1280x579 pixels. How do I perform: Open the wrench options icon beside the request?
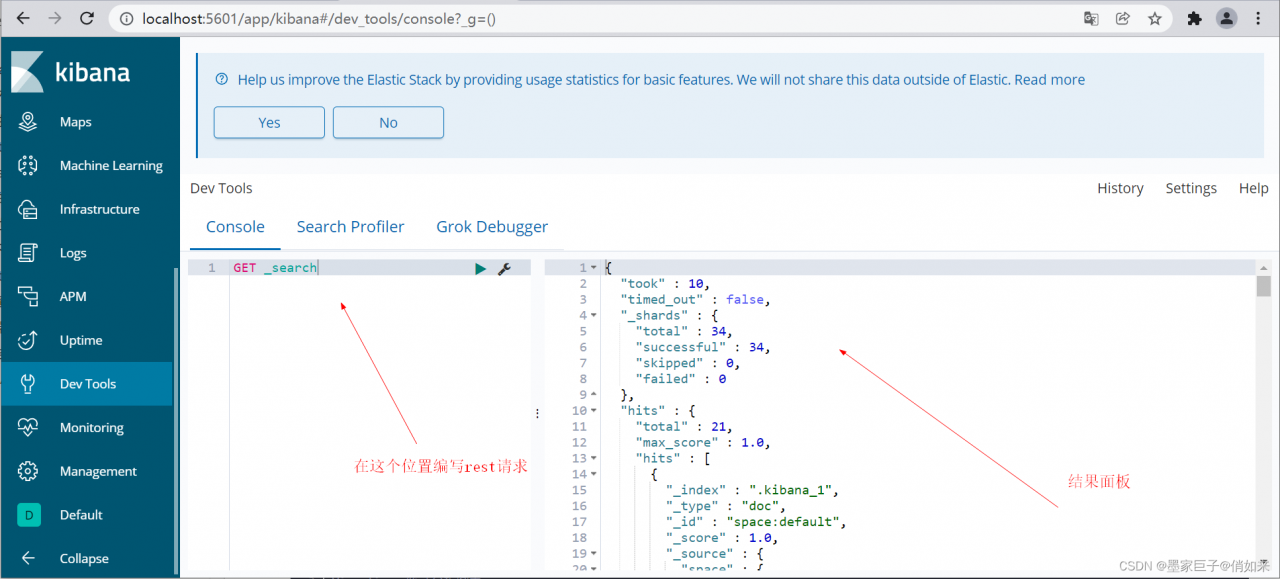pos(504,268)
